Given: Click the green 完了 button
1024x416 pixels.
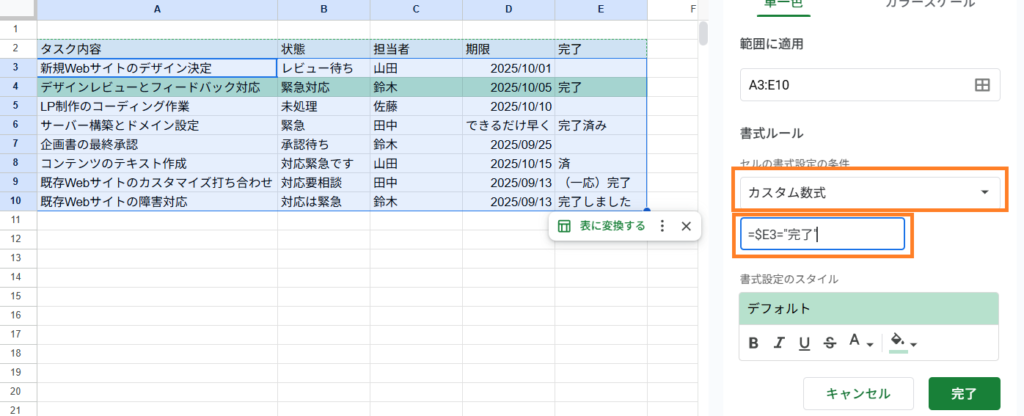Looking at the screenshot, I should click(x=964, y=393).
